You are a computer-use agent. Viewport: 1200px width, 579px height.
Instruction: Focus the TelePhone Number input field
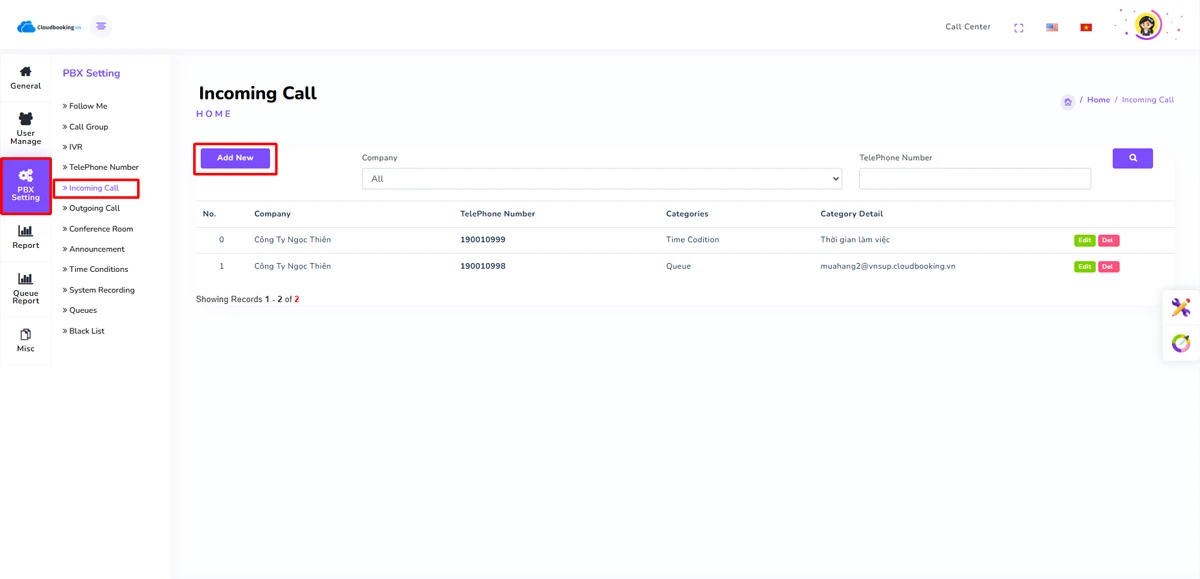click(974, 179)
